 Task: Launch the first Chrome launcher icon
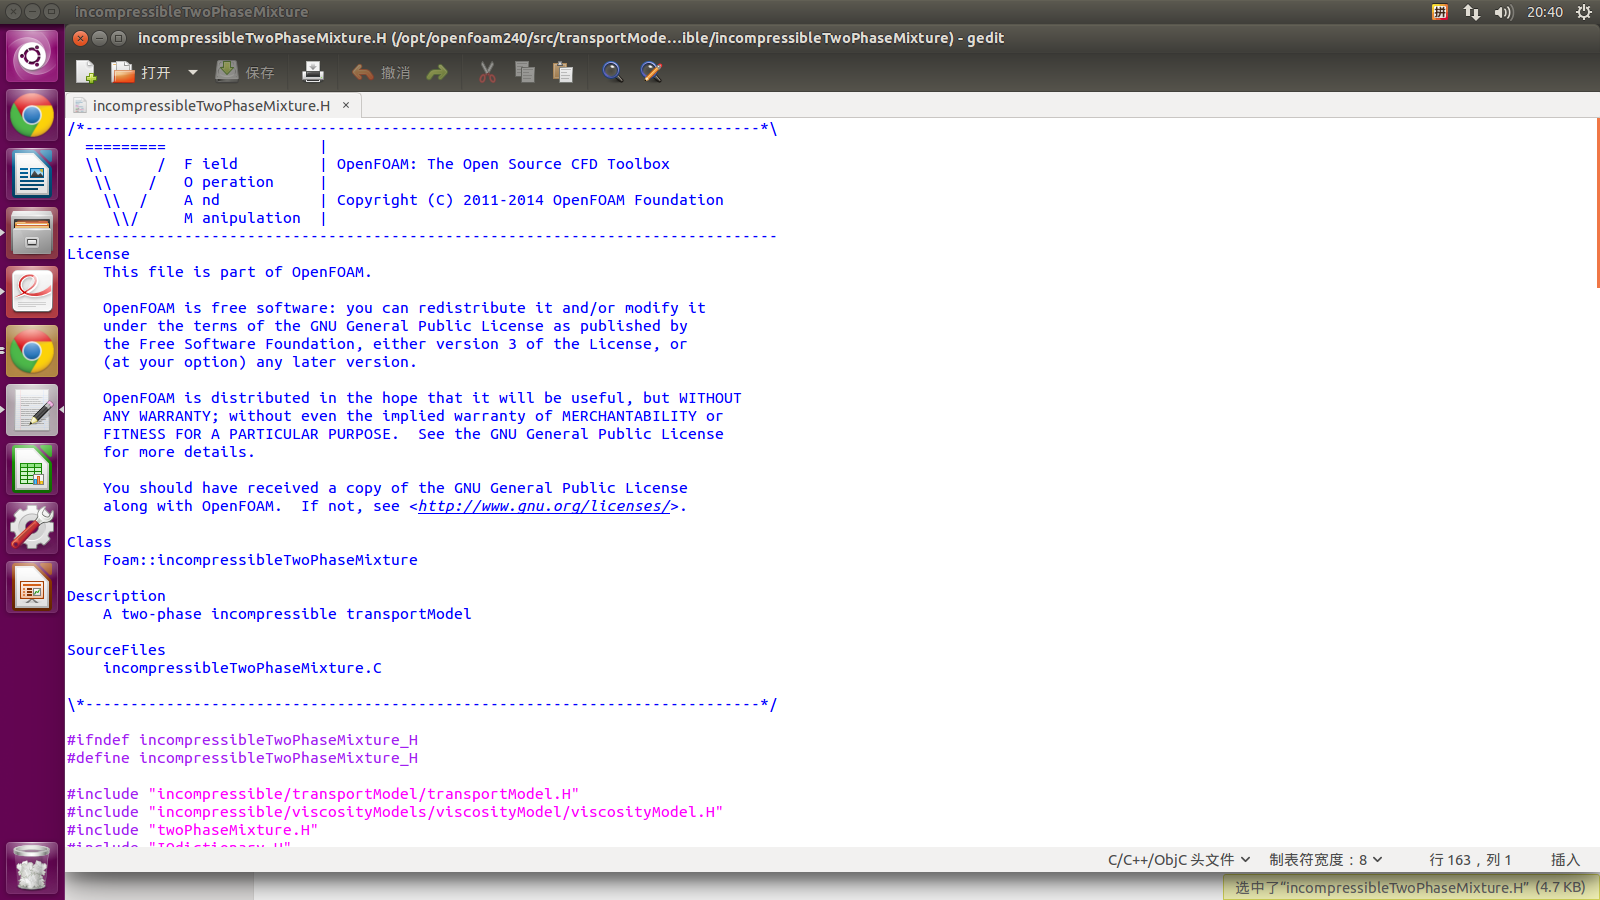click(32, 116)
